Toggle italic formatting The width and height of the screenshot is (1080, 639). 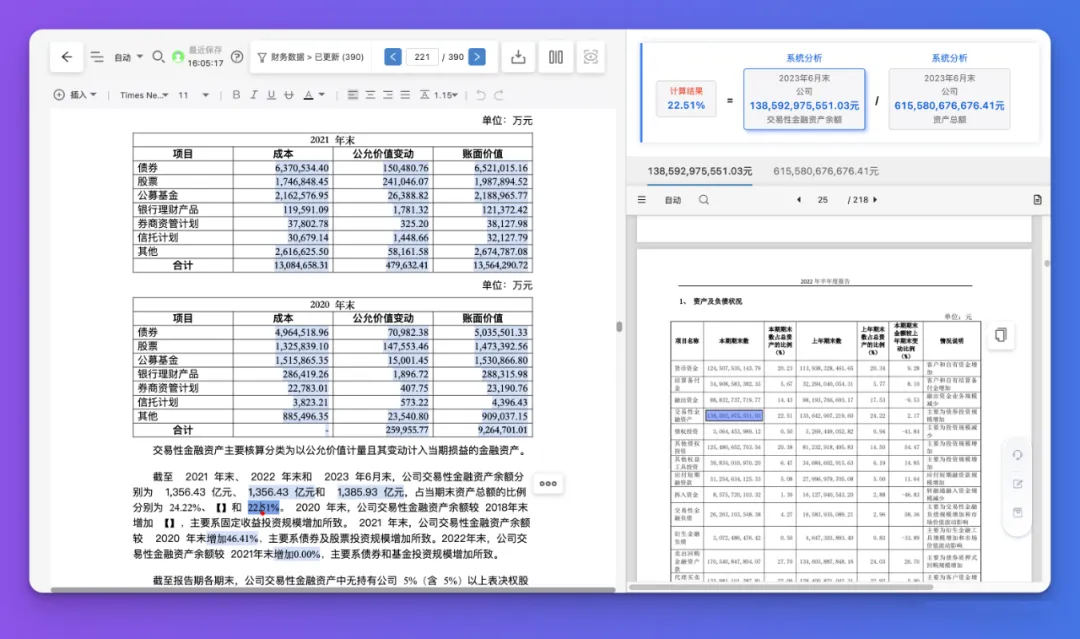click(253, 95)
